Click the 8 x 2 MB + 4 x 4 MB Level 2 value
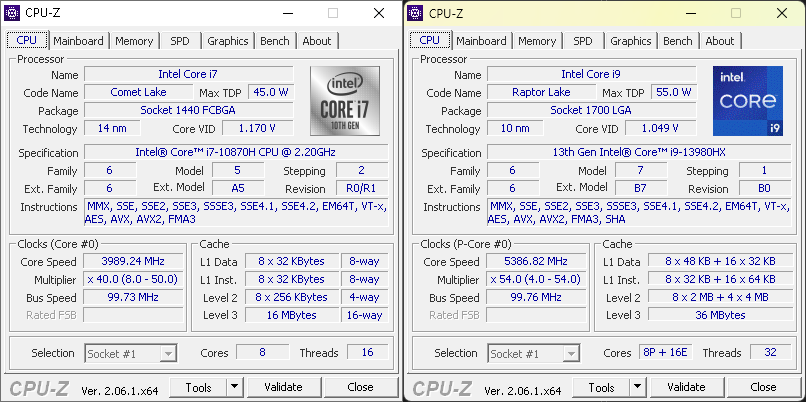 click(x=720, y=297)
